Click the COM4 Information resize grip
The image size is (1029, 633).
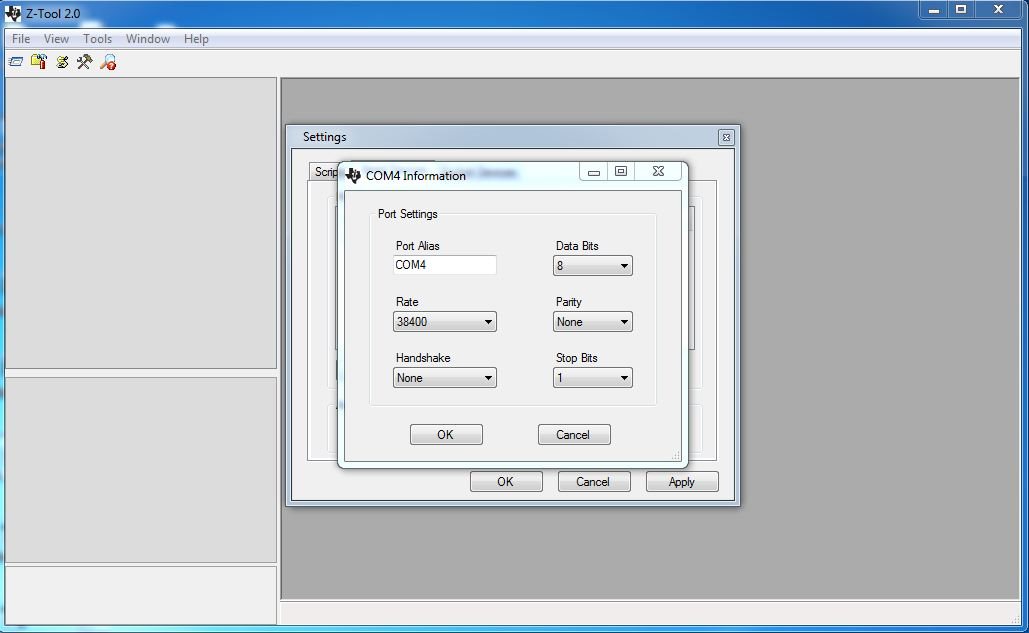coord(676,455)
